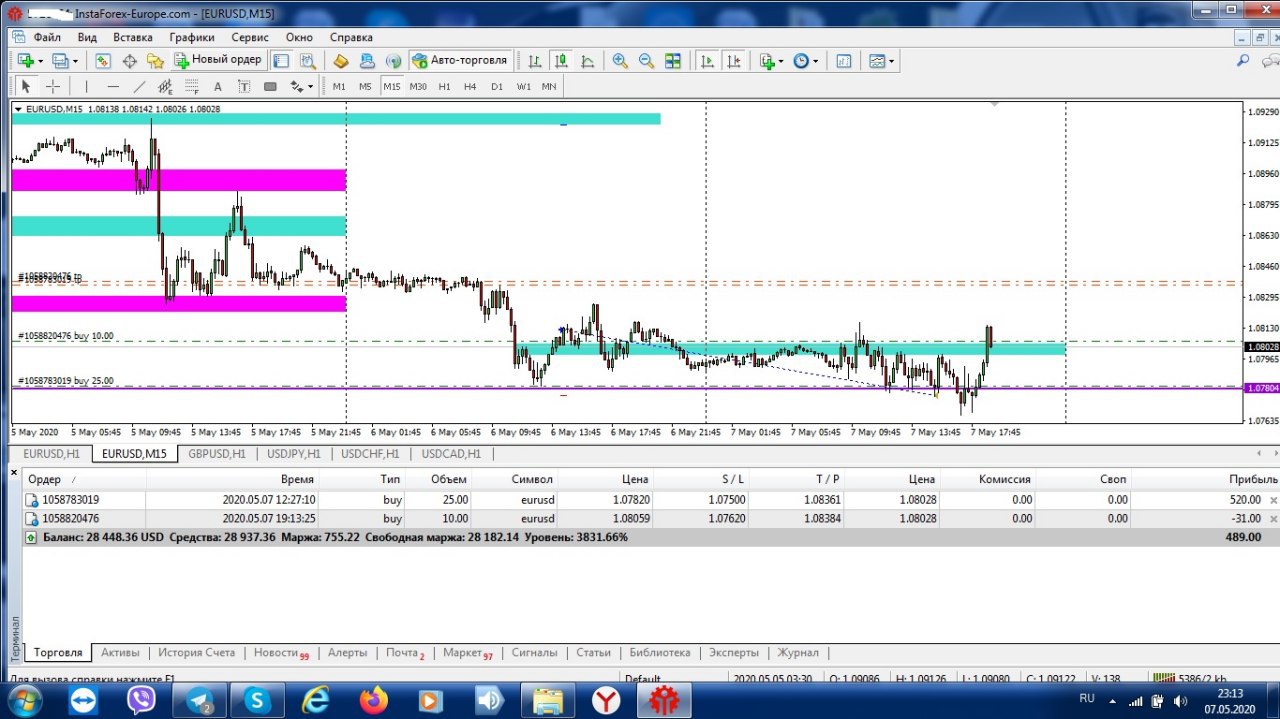Toggle Авто-торговля auto trading
Image resolution: width=1280 pixels, height=719 pixels.
coord(460,61)
